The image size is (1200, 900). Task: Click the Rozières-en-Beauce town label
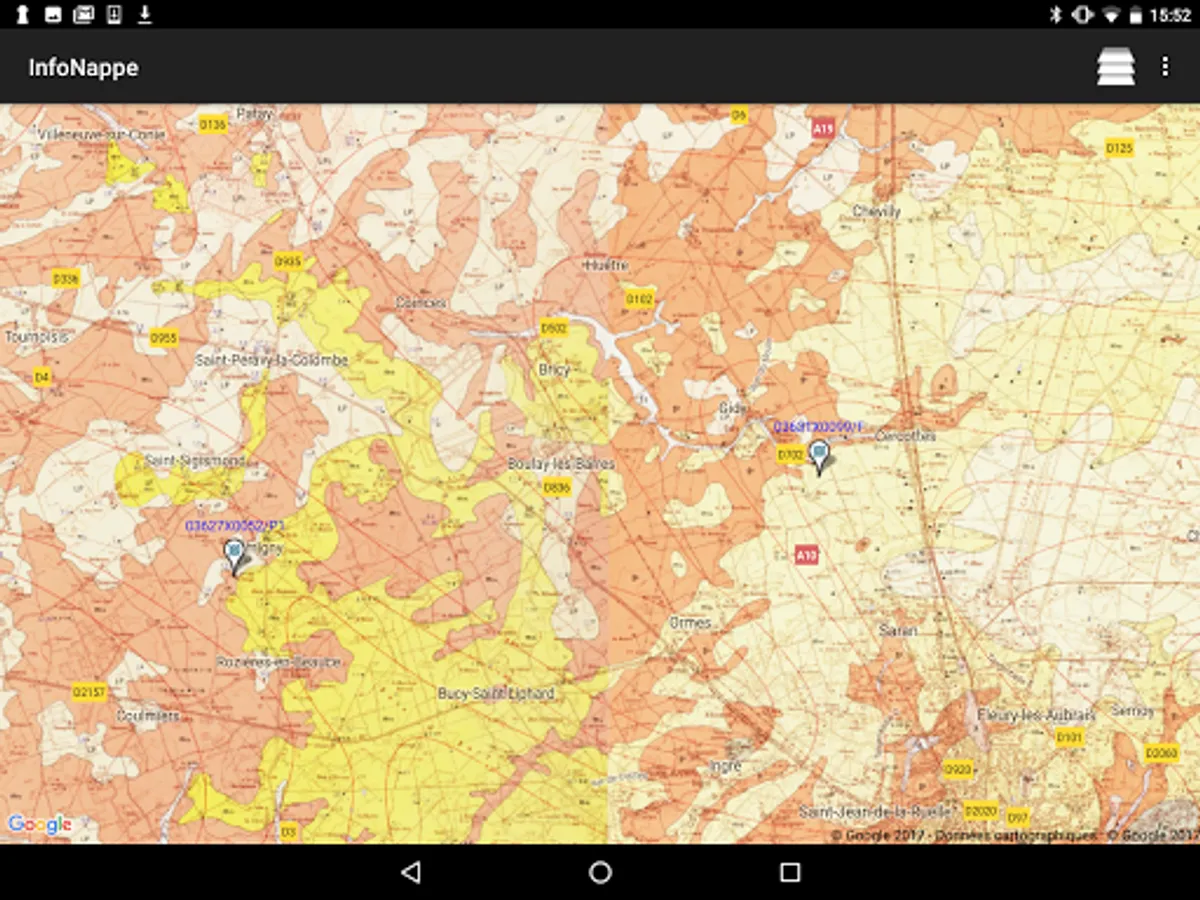[x=279, y=662]
